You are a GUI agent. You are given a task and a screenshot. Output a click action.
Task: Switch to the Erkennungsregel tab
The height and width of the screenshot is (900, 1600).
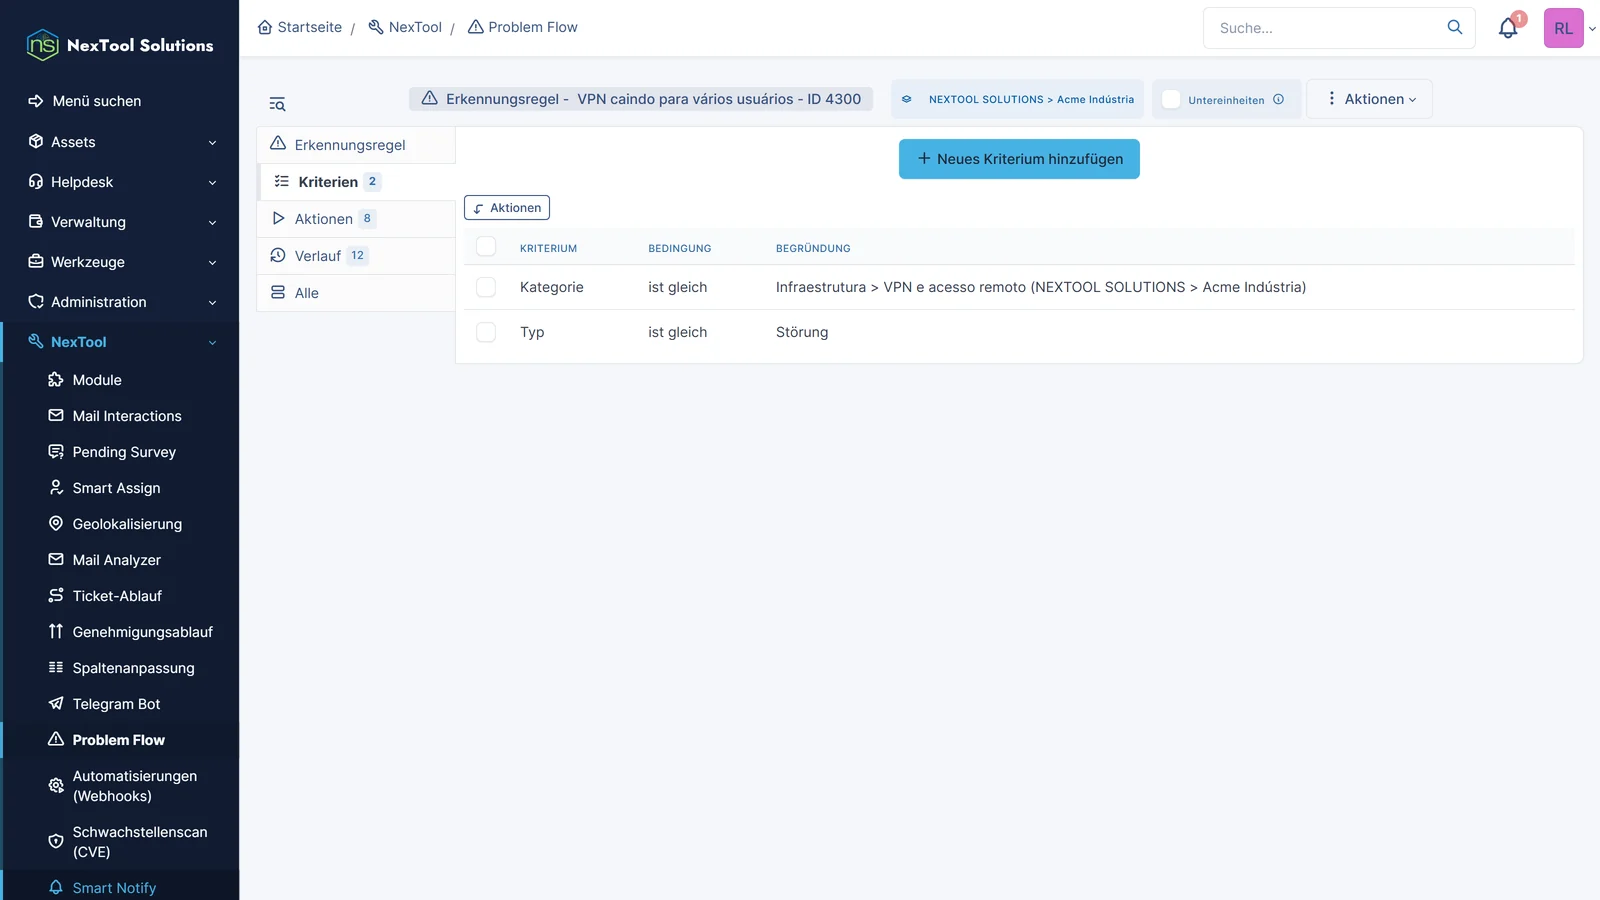pos(356,145)
